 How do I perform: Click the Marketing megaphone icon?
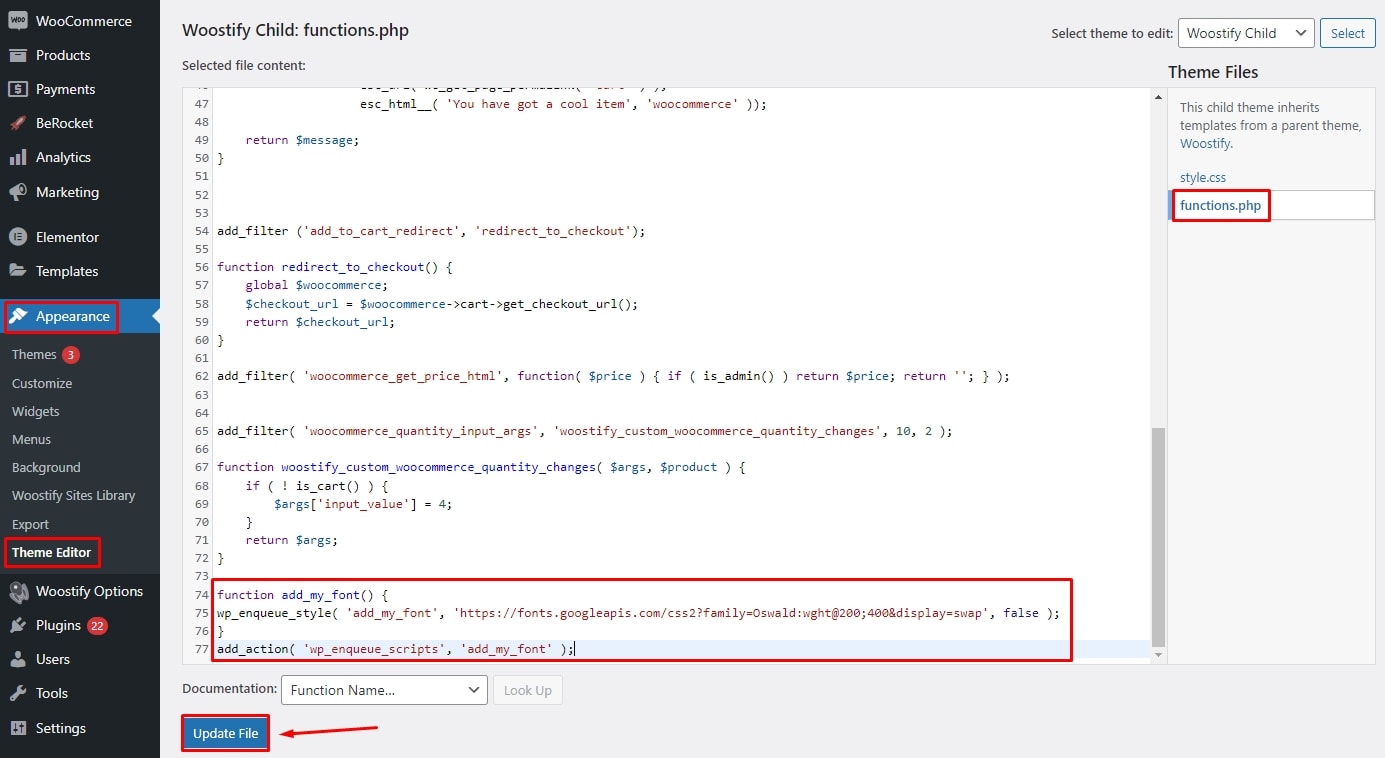pyautogui.click(x=18, y=192)
